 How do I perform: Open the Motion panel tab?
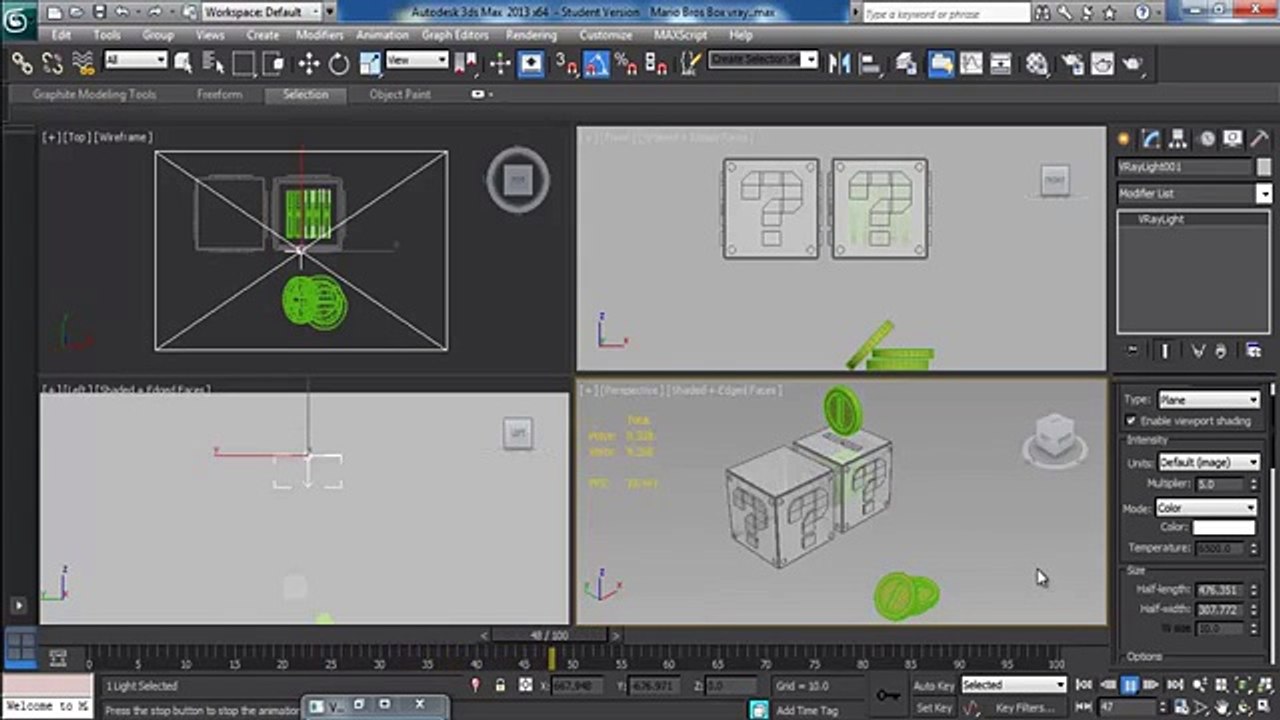(x=1206, y=139)
